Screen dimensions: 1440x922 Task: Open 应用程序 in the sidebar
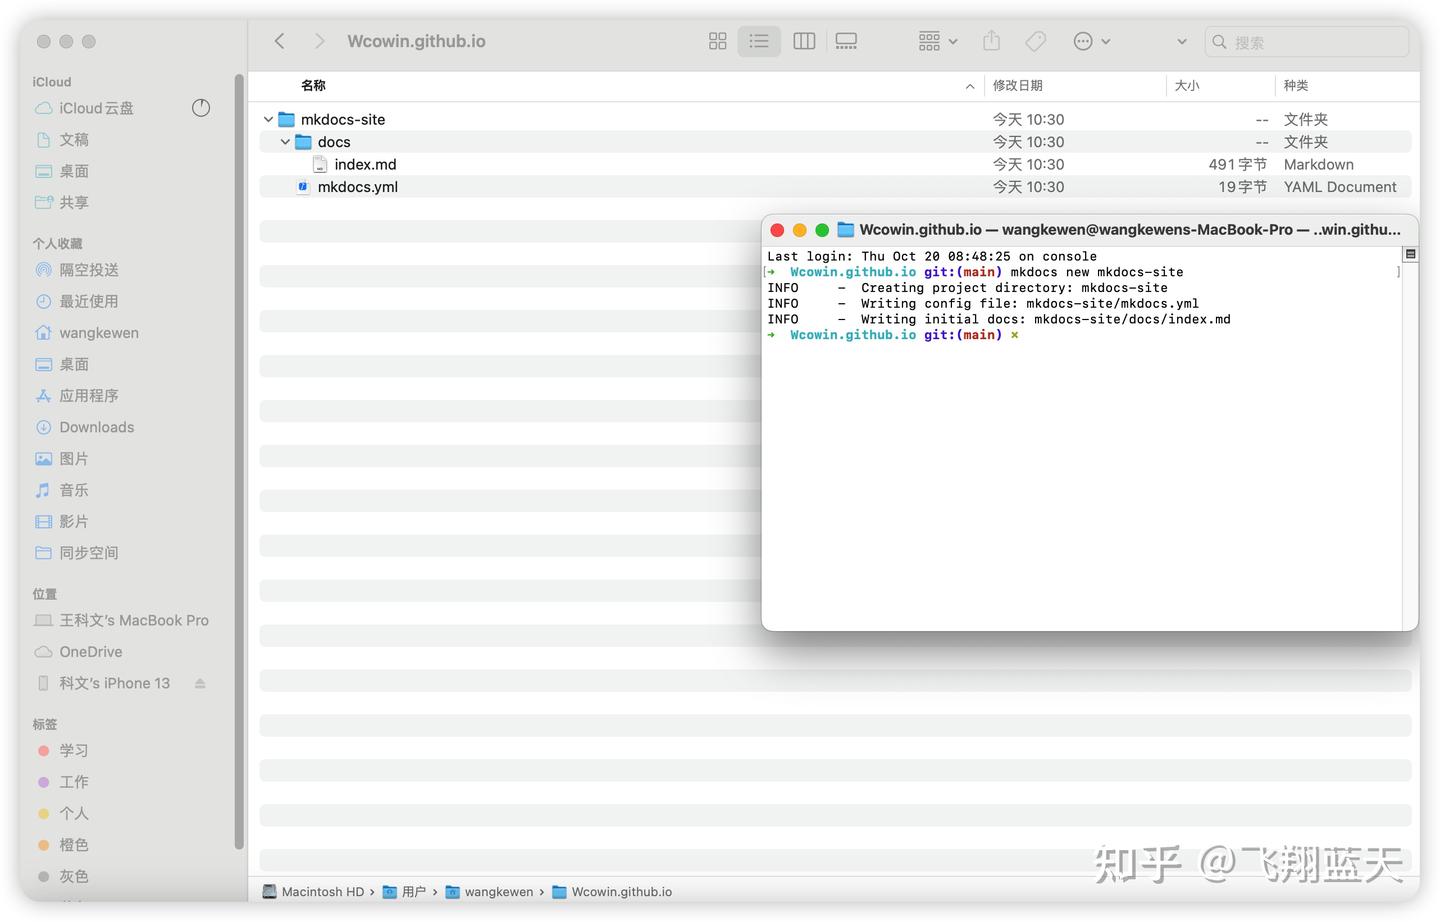89,396
